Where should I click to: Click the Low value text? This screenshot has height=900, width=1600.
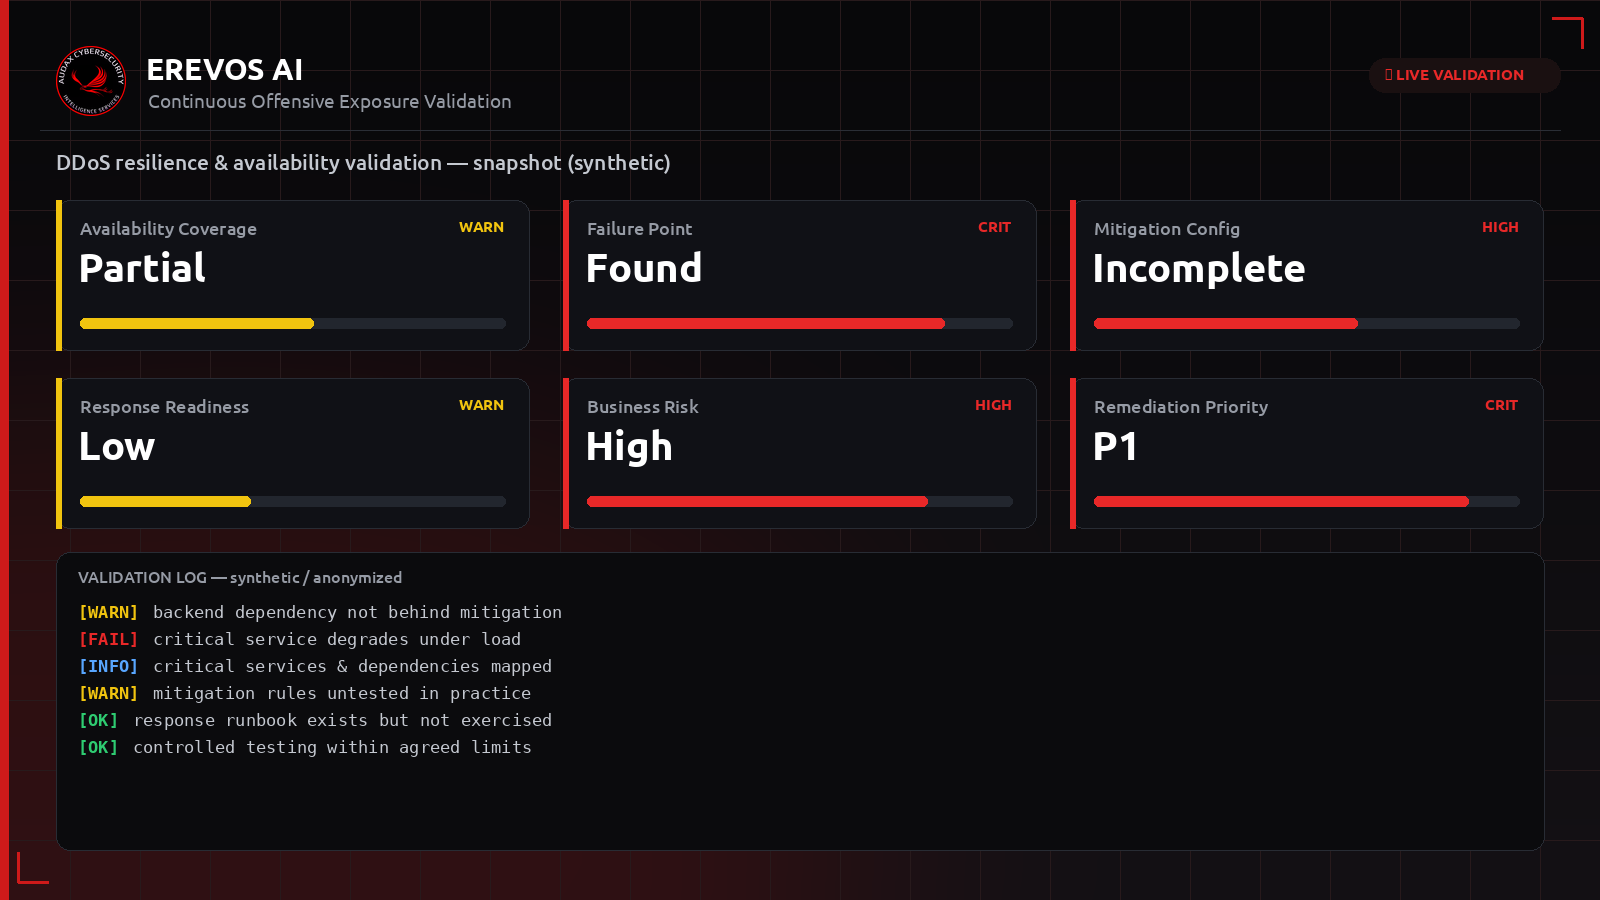coord(117,446)
